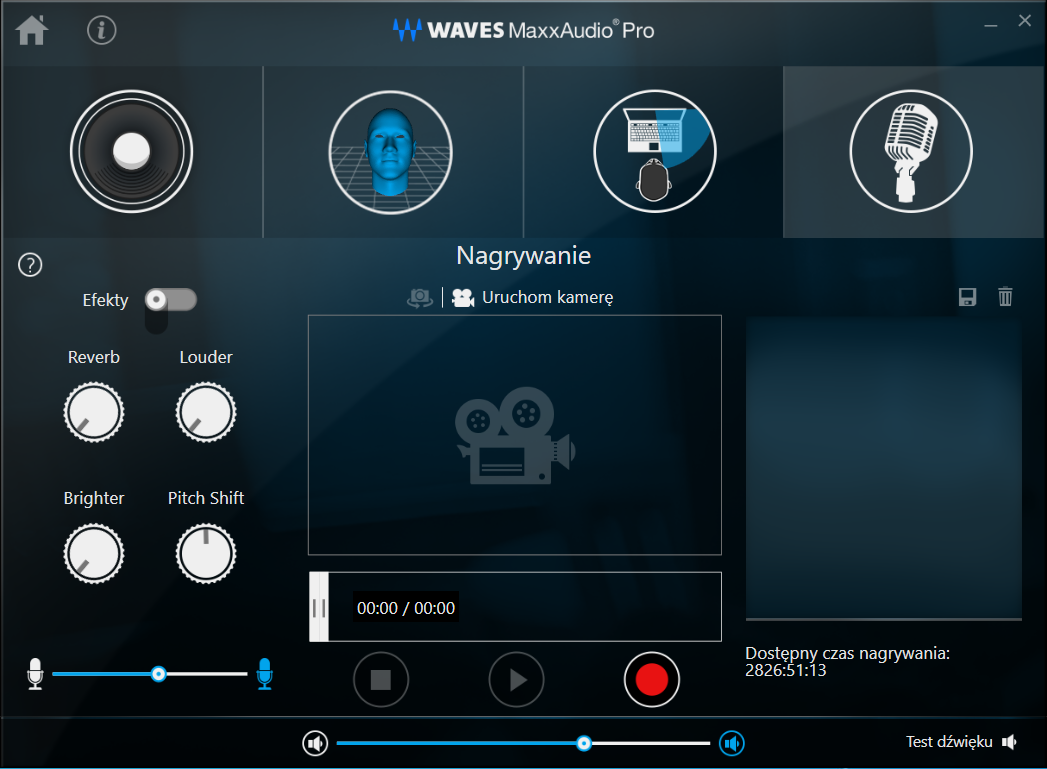
Task: Save the recording with floppy icon
Action: pos(968,297)
